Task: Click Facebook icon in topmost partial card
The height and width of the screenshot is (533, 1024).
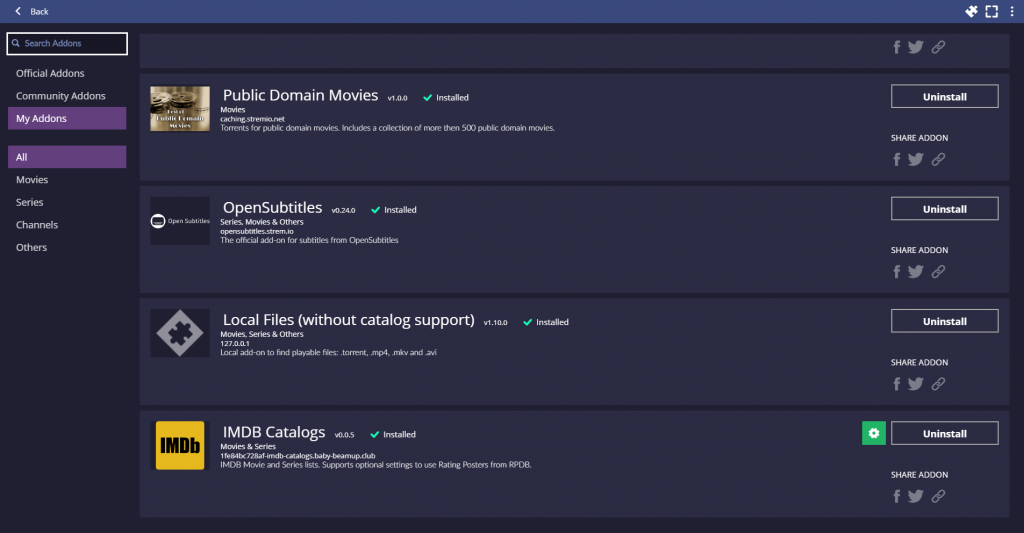Action: tap(897, 47)
